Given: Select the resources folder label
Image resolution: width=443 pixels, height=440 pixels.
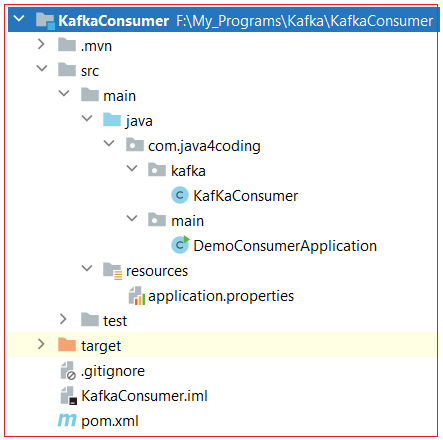Looking at the screenshot, I should pyautogui.click(x=157, y=271).
